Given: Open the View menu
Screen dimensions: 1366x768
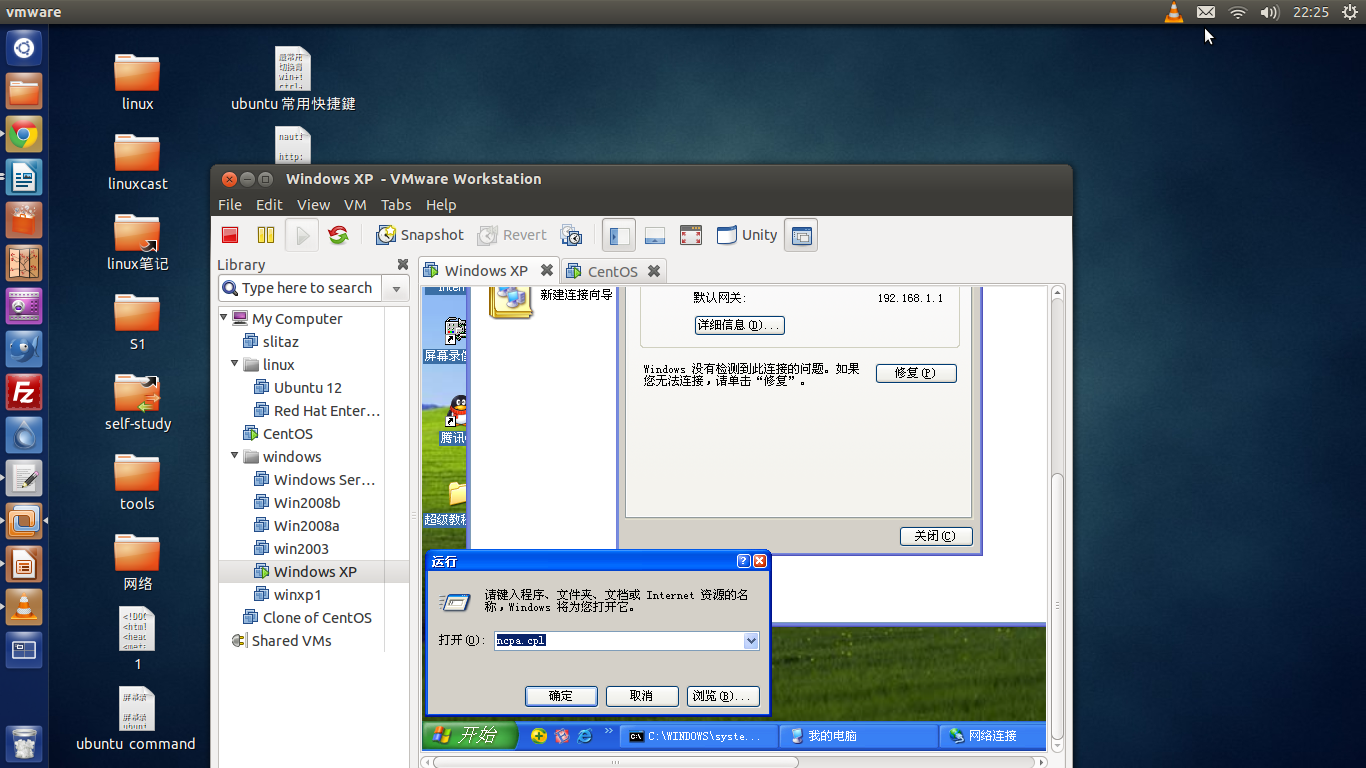Looking at the screenshot, I should (313, 204).
